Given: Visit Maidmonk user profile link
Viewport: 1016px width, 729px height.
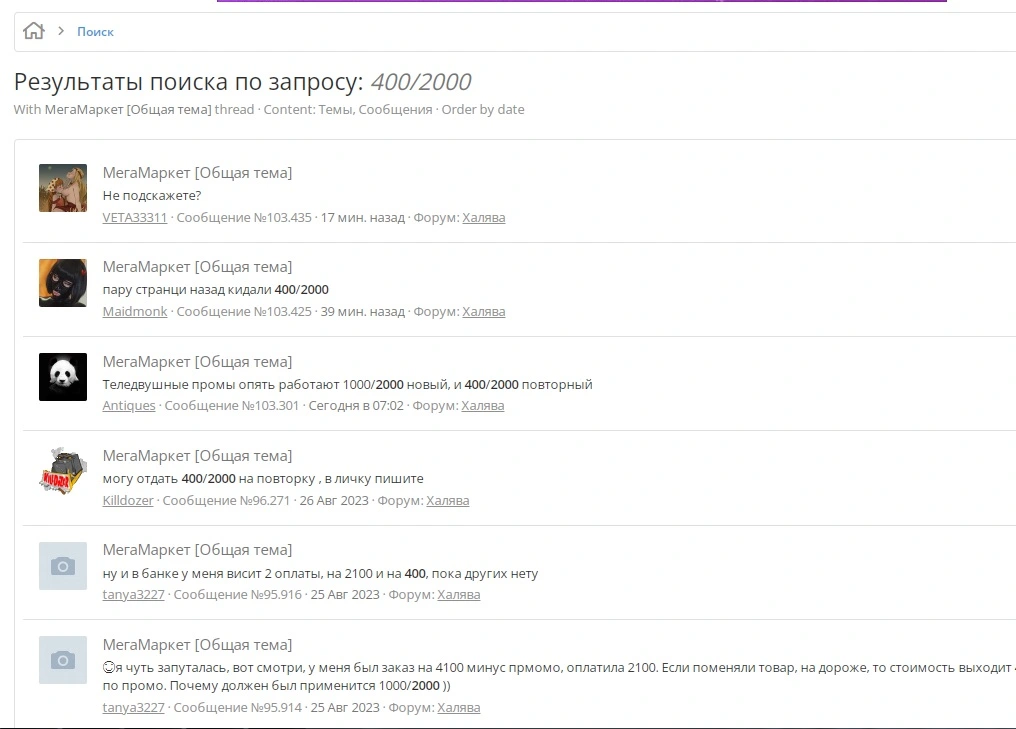Looking at the screenshot, I should coord(135,312).
